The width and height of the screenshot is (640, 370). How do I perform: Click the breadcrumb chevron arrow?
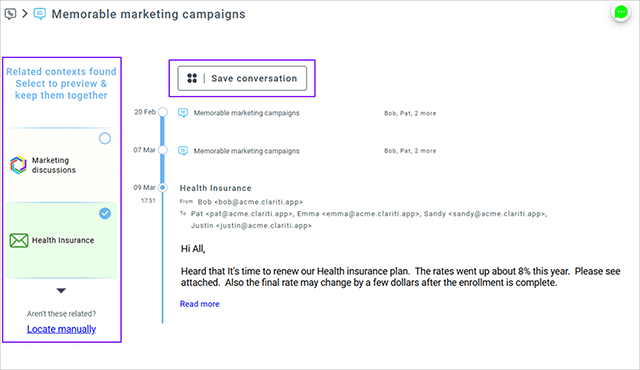[x=25, y=14]
